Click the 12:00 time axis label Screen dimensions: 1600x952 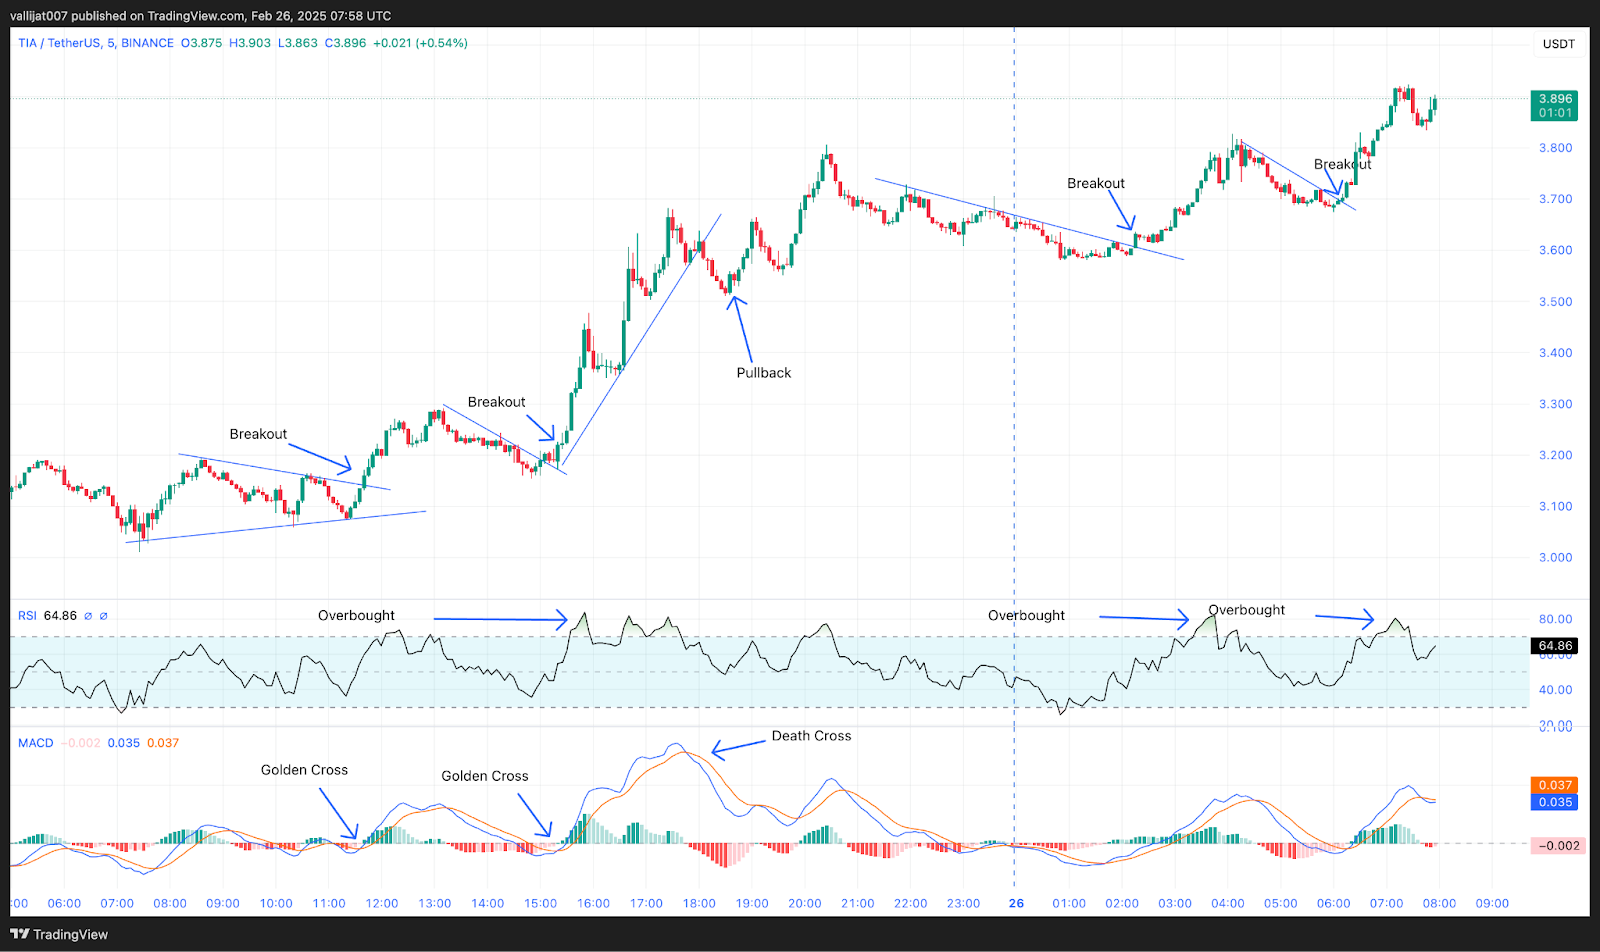click(x=382, y=903)
